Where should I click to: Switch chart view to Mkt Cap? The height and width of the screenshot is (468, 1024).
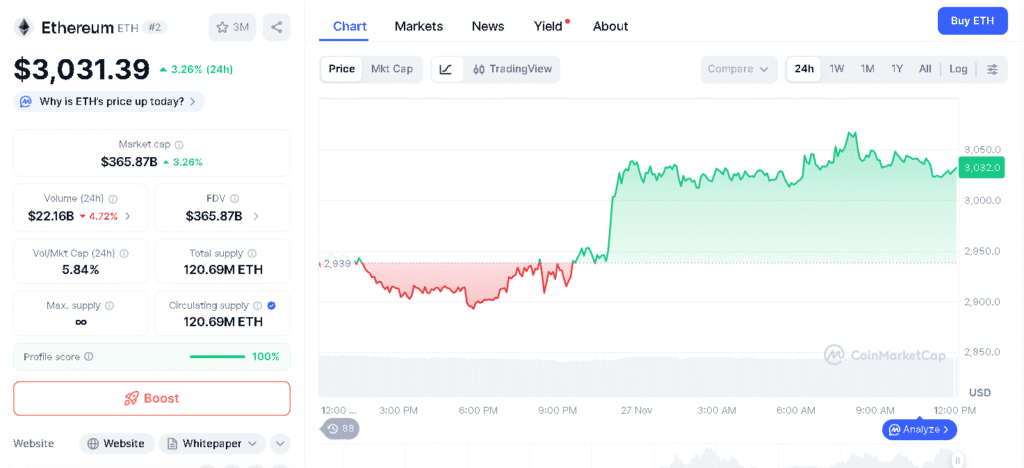pos(392,69)
